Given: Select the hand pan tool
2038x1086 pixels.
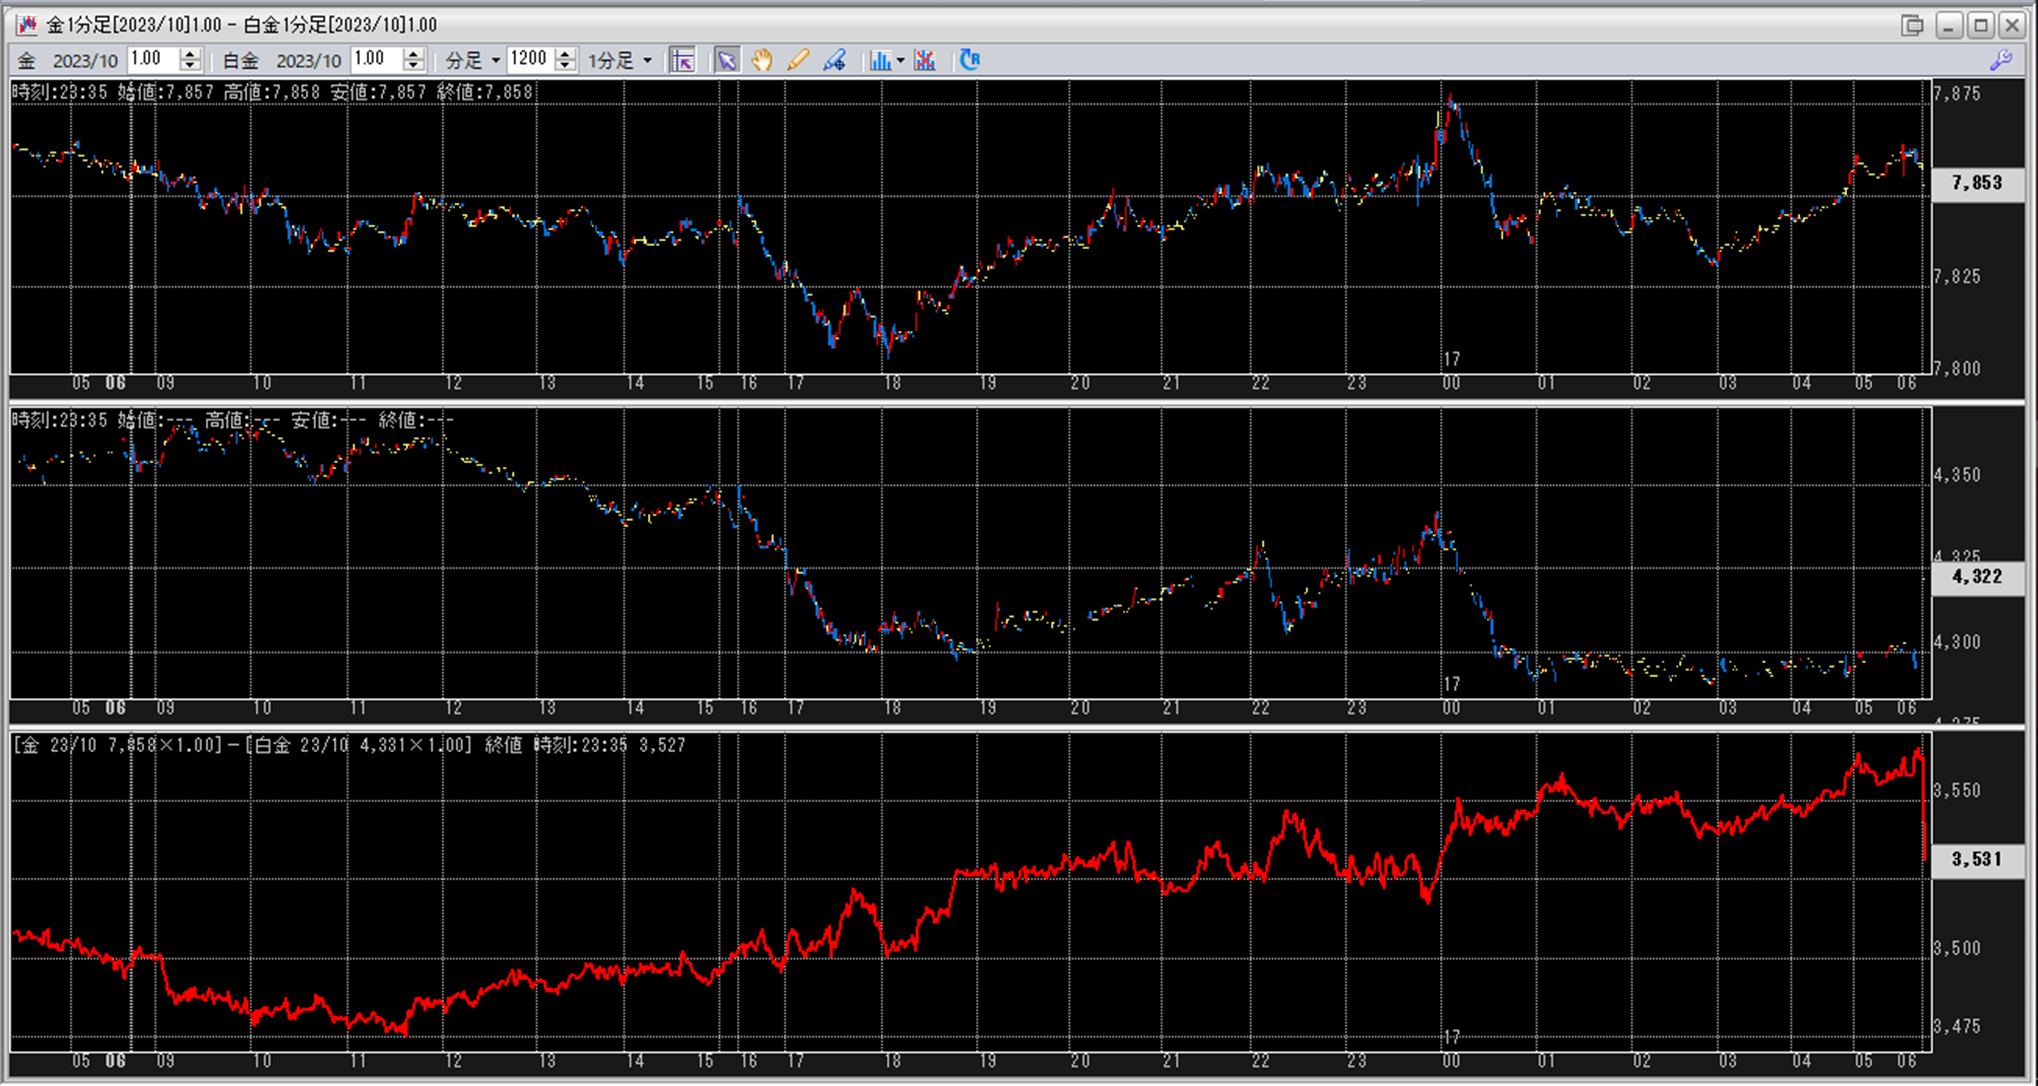Looking at the screenshot, I should click(x=762, y=61).
